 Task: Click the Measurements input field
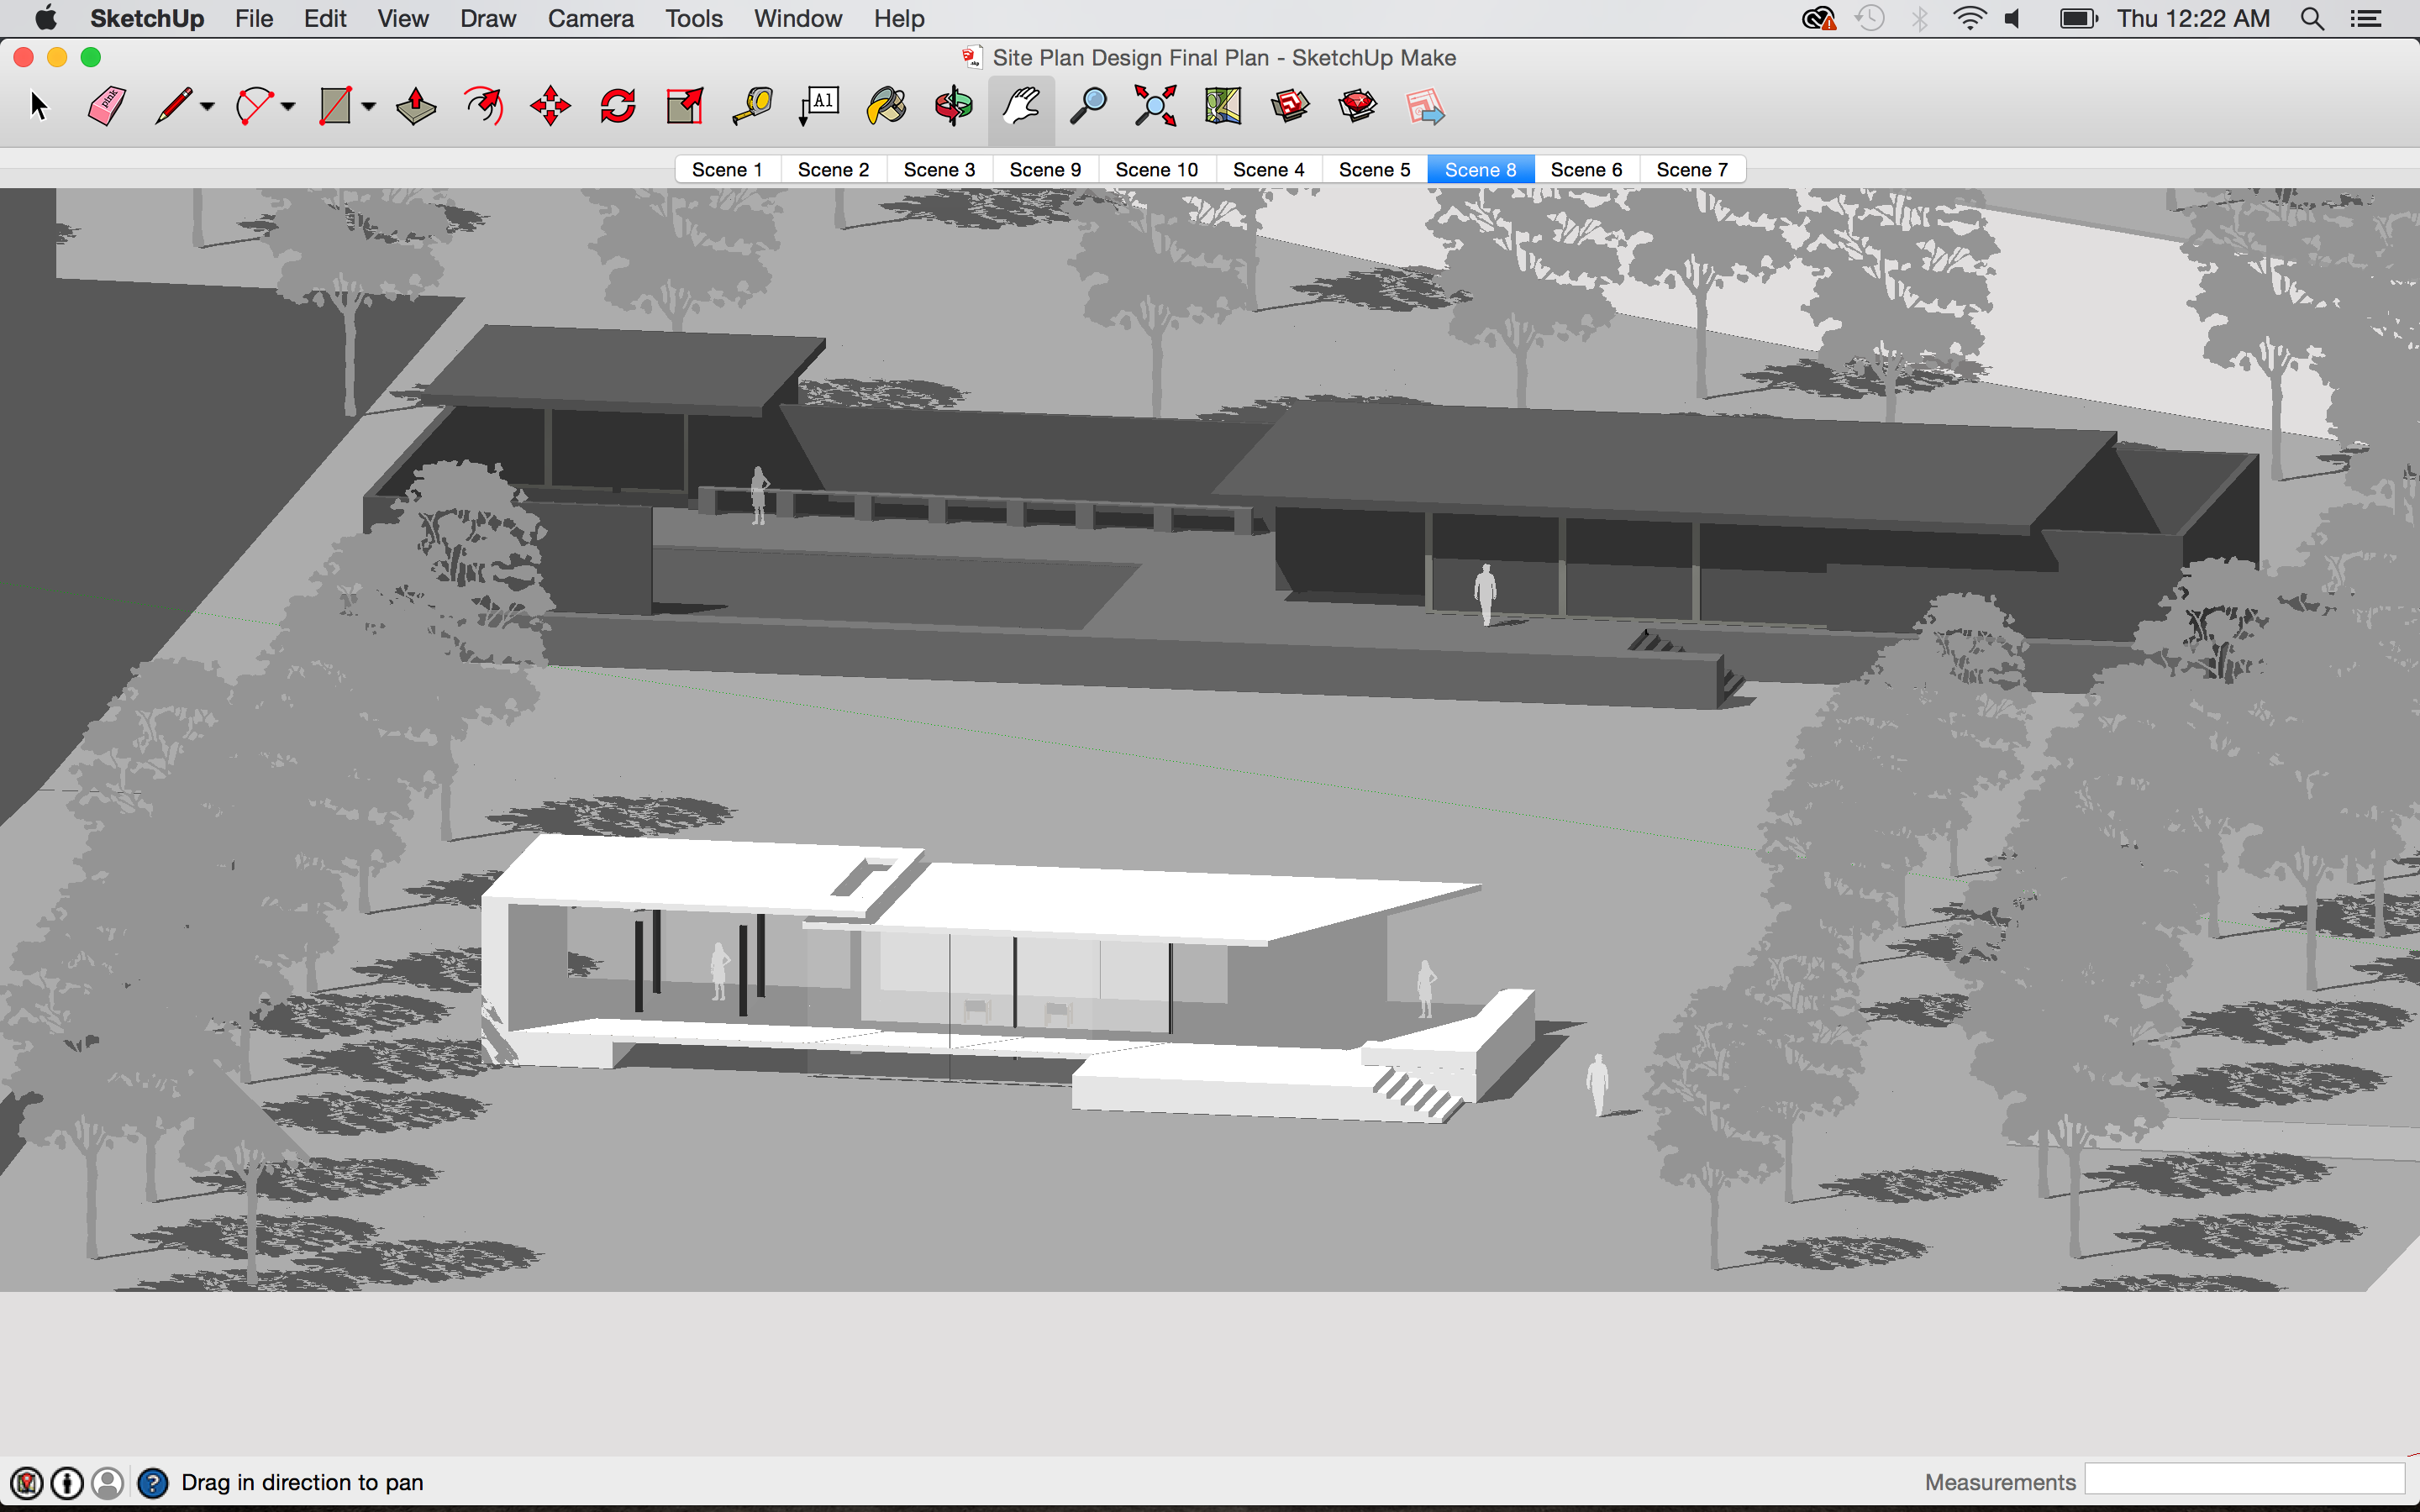tap(2244, 1479)
